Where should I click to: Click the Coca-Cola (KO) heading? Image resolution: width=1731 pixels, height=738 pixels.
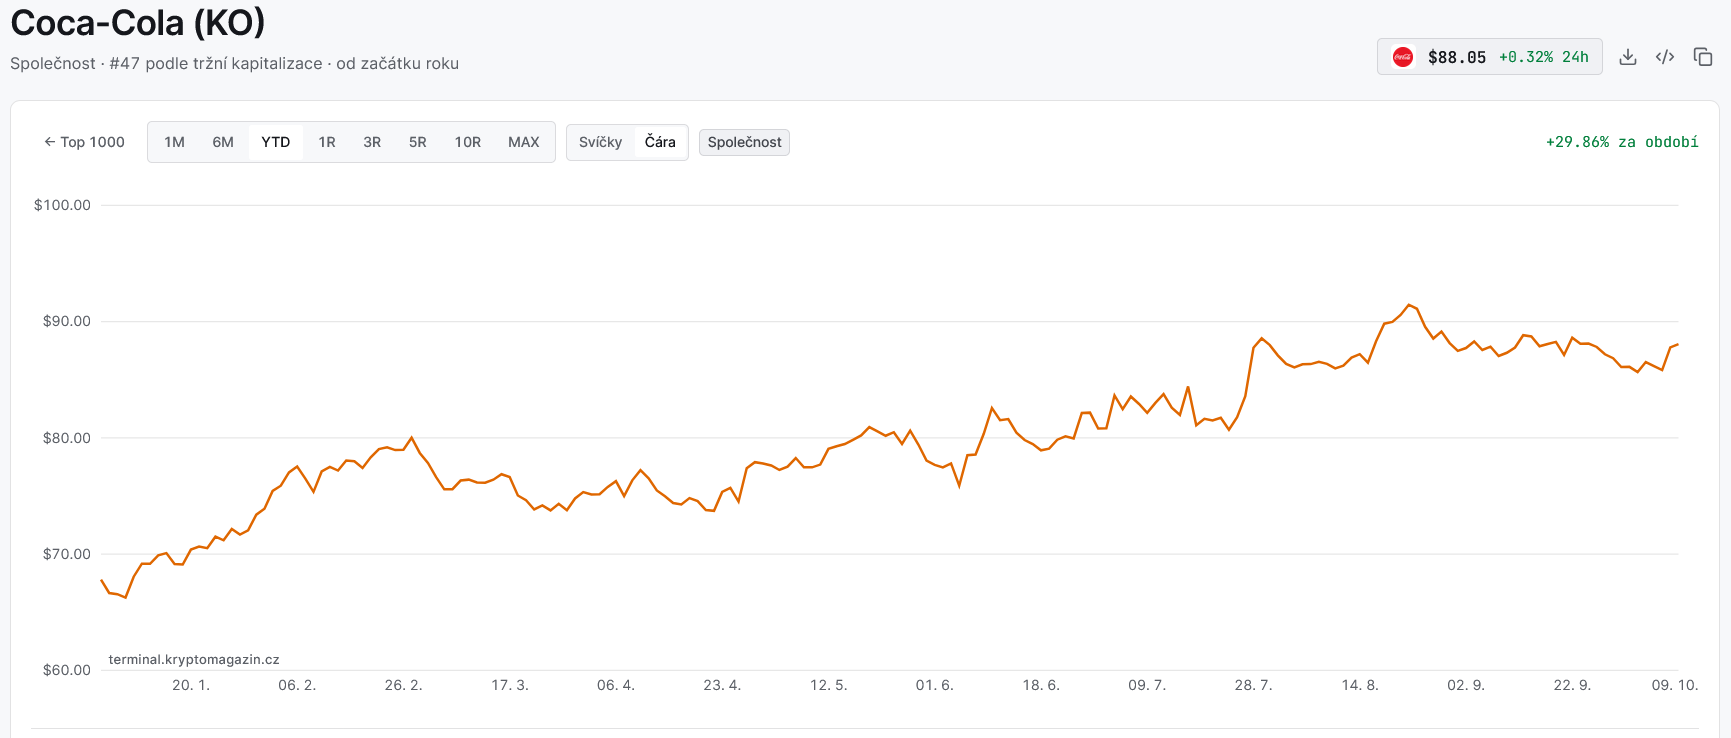(138, 23)
